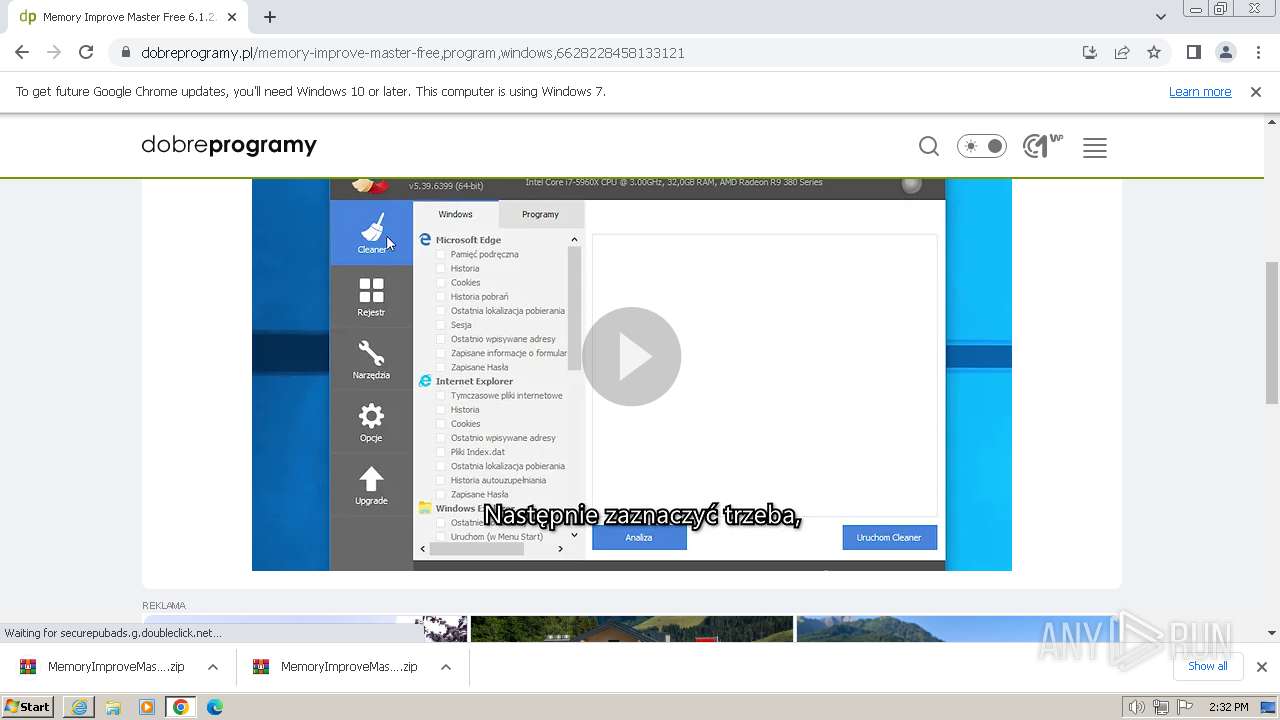
Task: Open the dobreprogramy search icon
Action: coord(929,147)
